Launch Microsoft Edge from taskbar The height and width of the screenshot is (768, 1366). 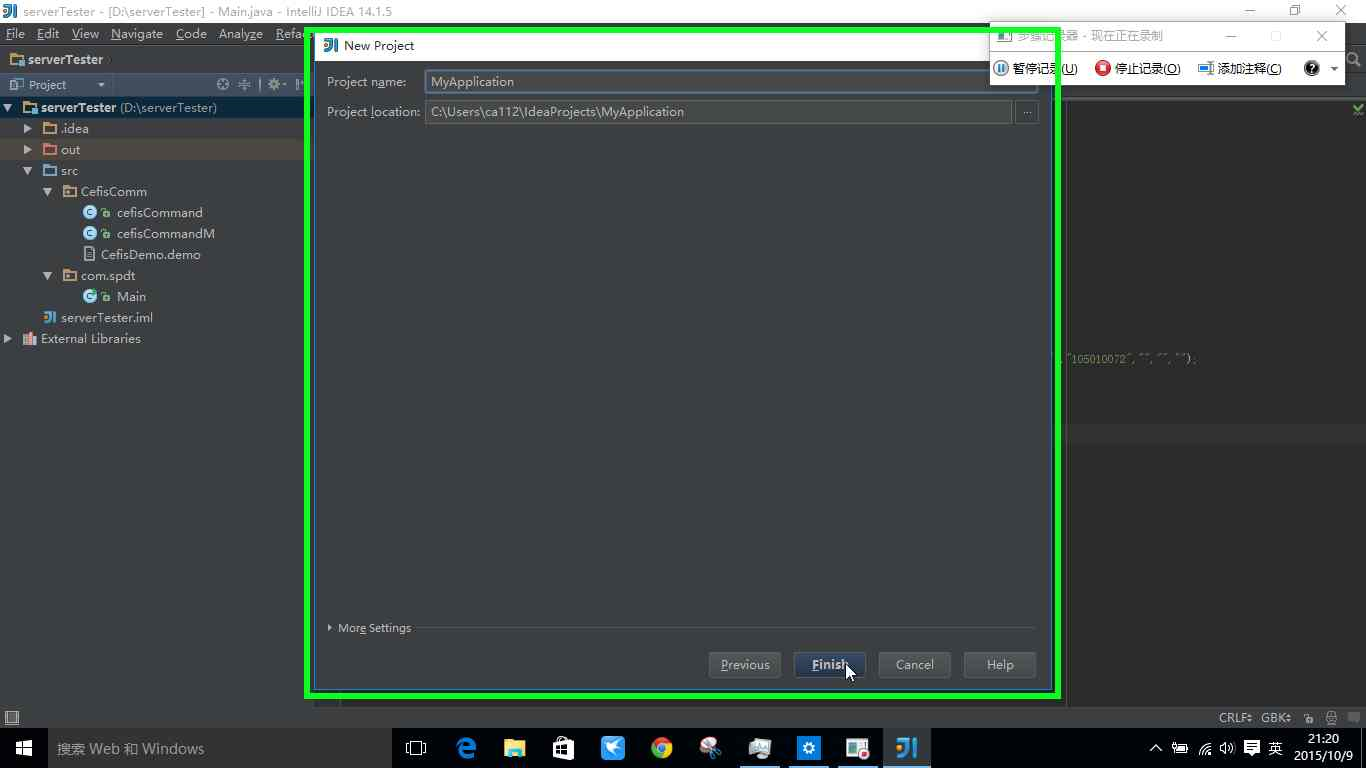tap(466, 748)
